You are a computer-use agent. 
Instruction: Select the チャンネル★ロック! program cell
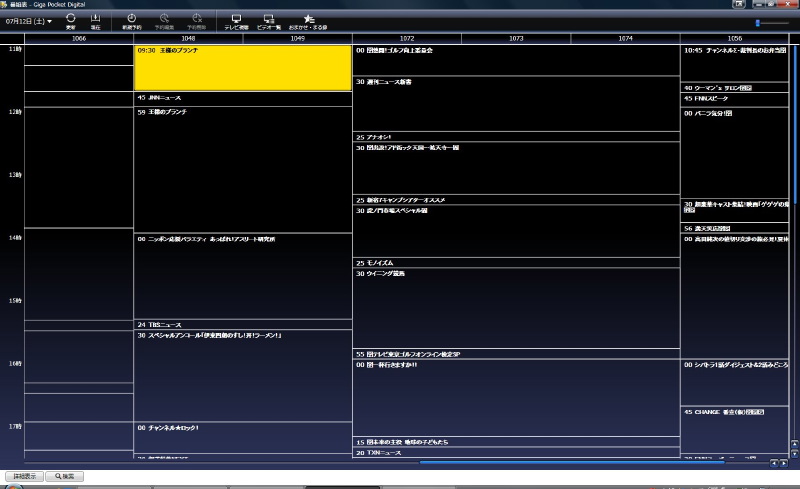(x=242, y=437)
